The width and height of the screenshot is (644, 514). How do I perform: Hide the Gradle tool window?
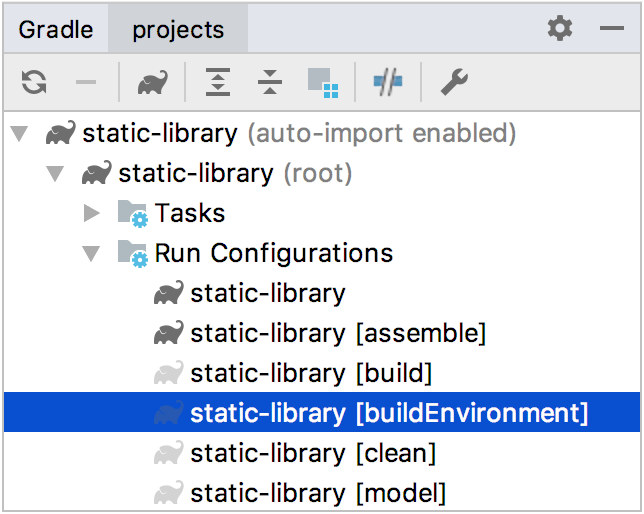612,29
